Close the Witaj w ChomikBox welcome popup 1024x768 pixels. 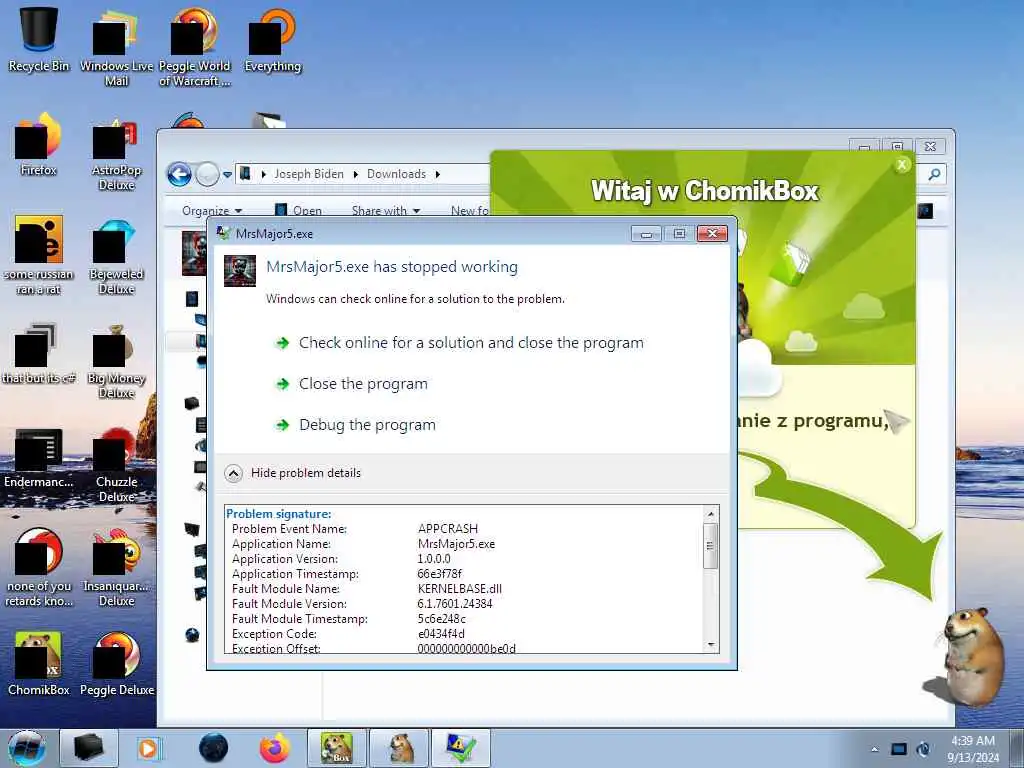[902, 165]
